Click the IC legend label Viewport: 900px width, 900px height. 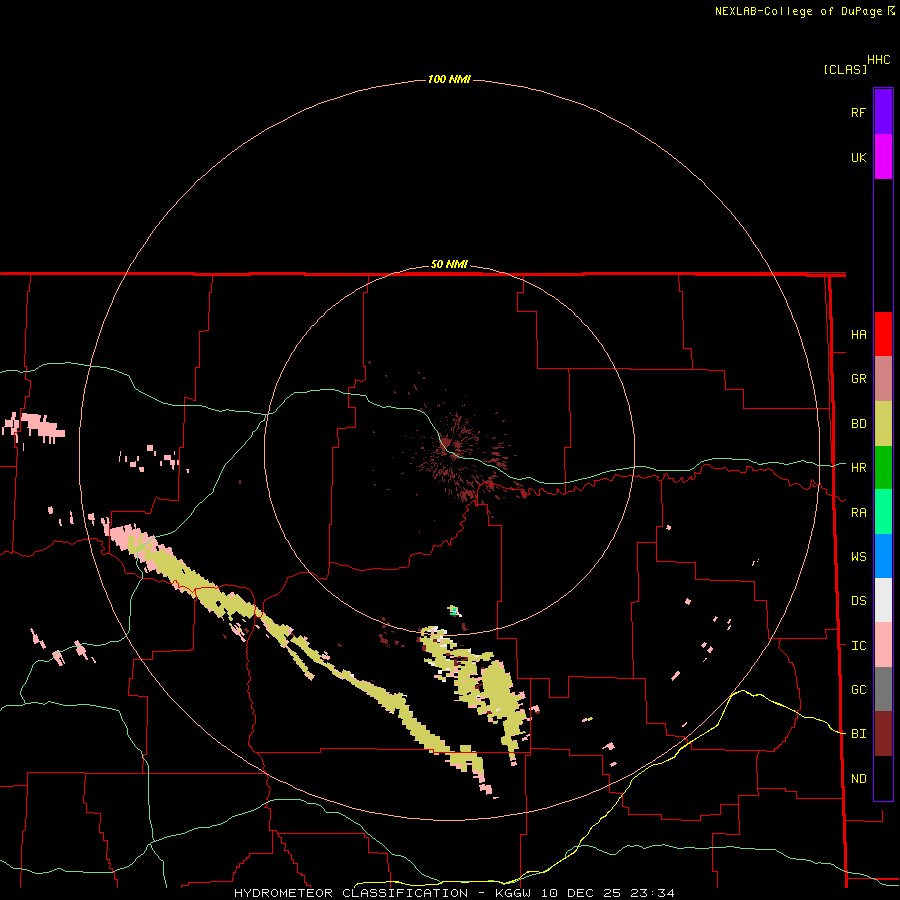pos(858,646)
